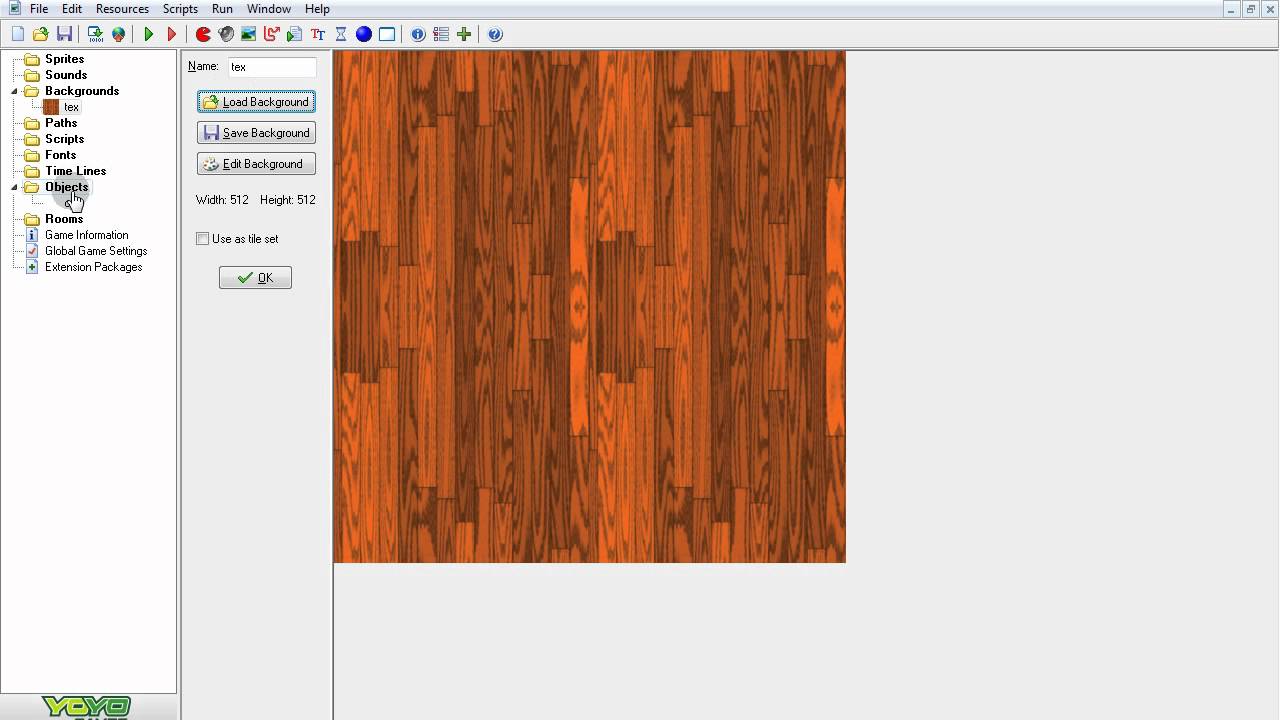This screenshot has width=1280, height=720.
Task: Open the Scripts menu
Action: [180, 9]
